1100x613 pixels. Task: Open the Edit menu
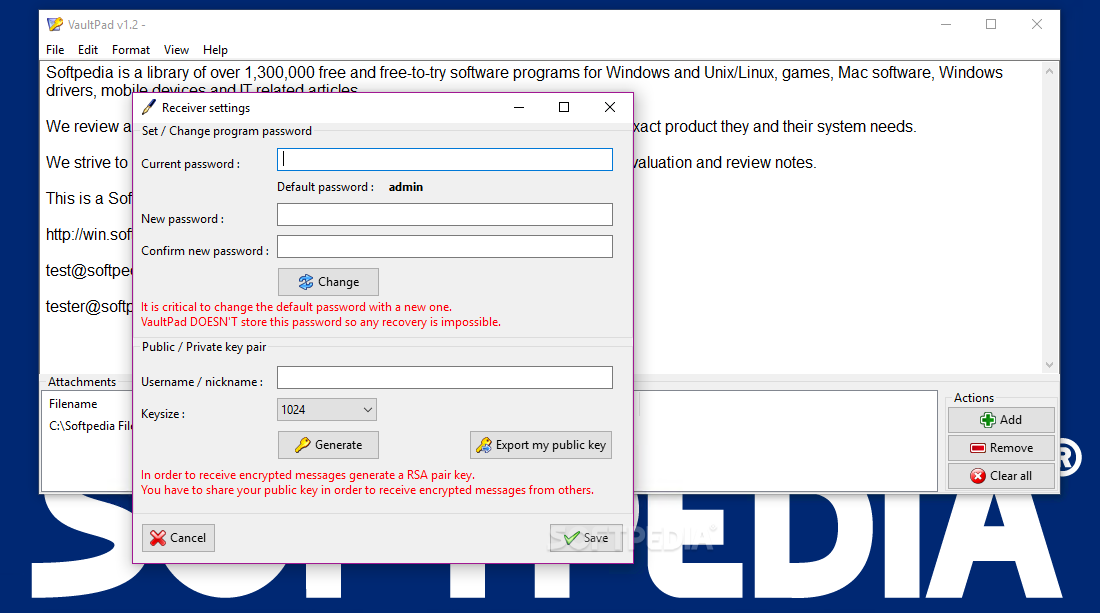(x=88, y=50)
